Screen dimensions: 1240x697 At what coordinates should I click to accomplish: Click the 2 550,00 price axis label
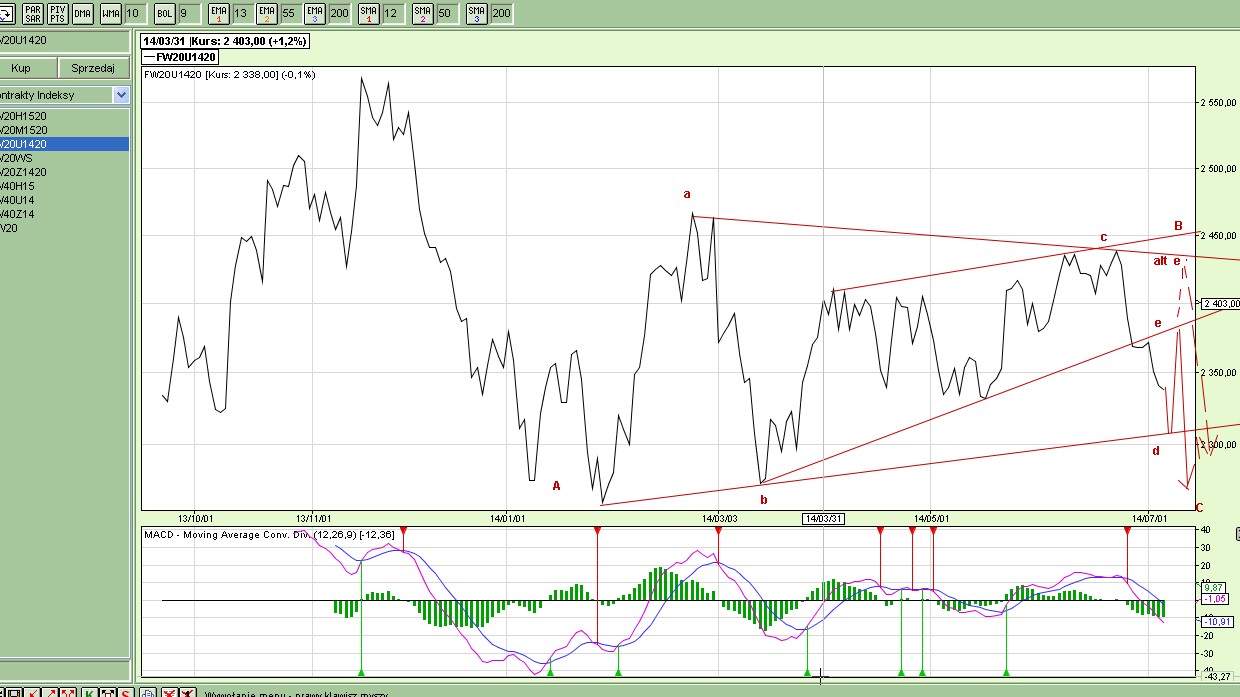(1219, 102)
